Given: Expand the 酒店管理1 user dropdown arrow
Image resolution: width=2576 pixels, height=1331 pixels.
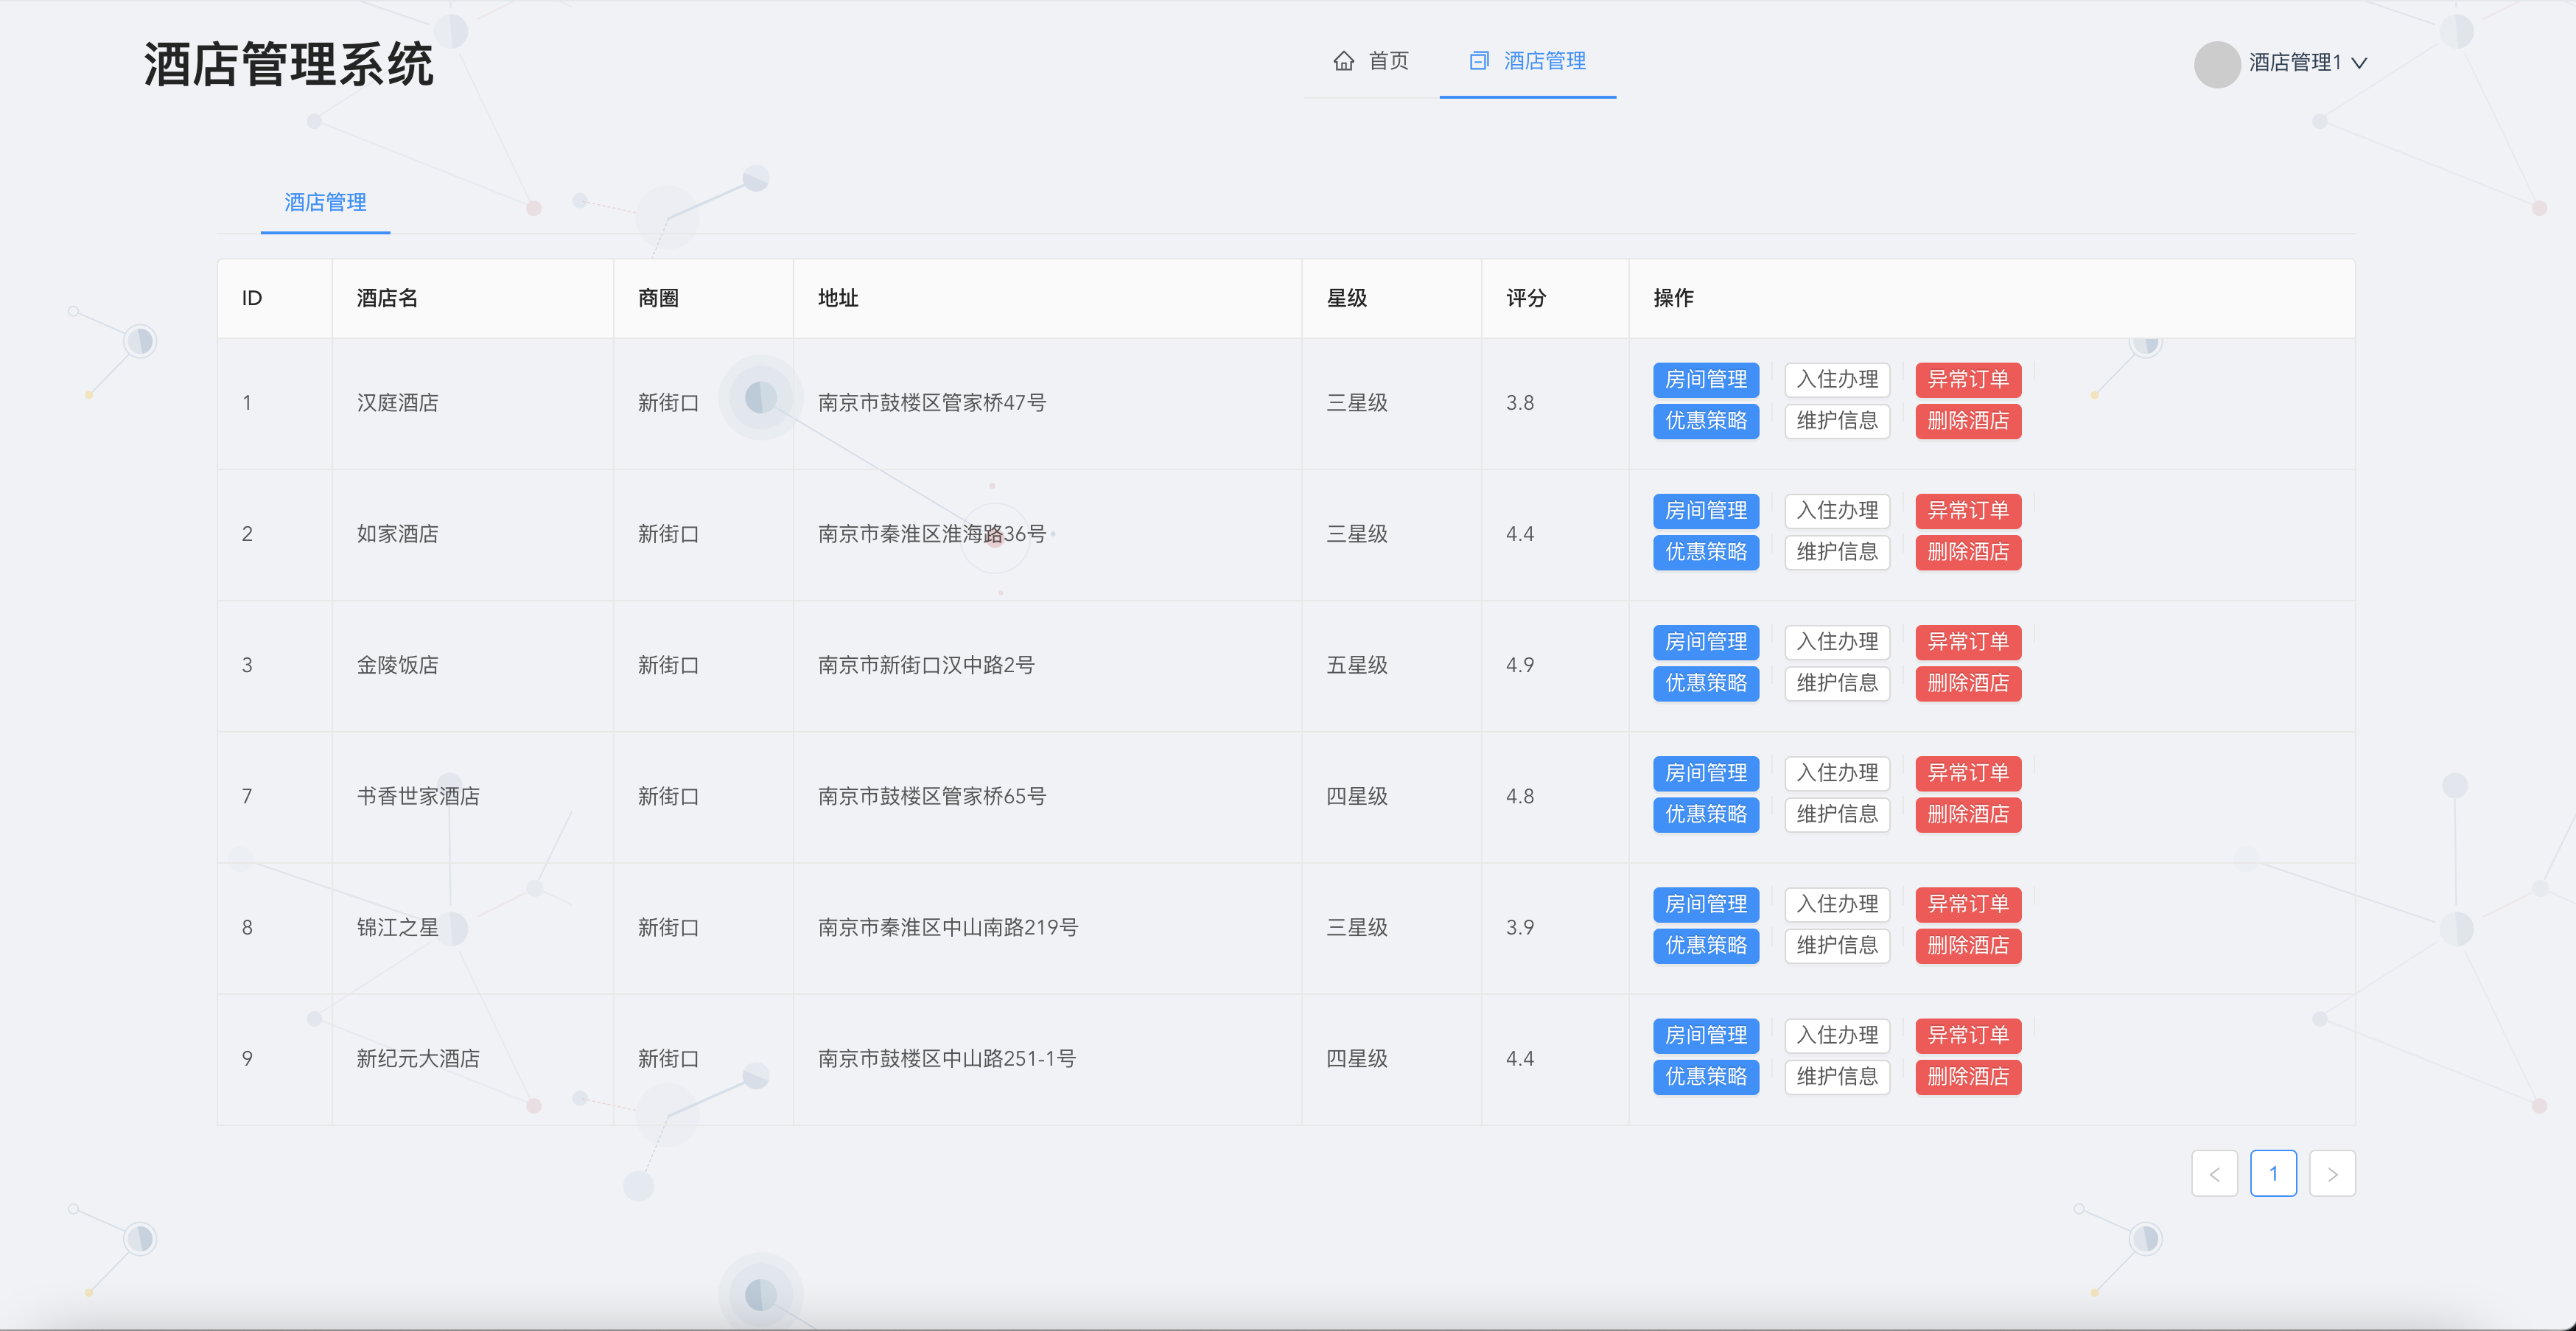Looking at the screenshot, I should (x=2359, y=63).
